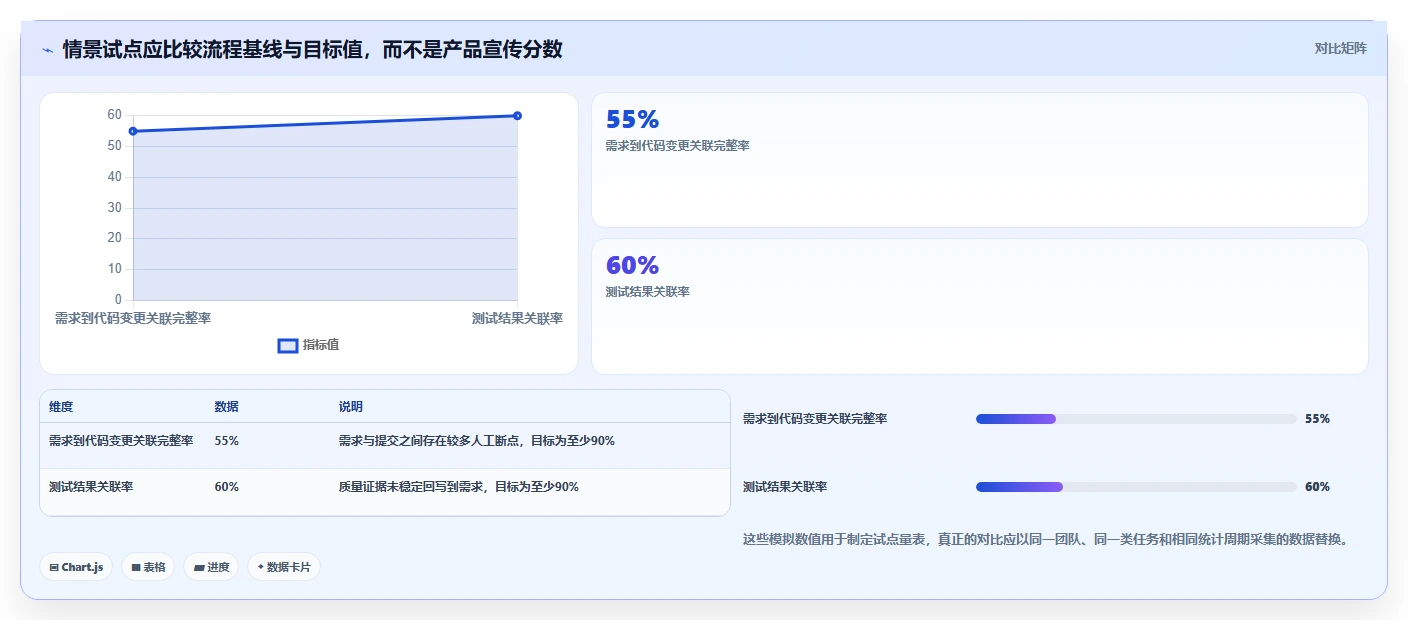Click the 60% value beside progress bar
1408x620 pixels.
[x=1318, y=487]
